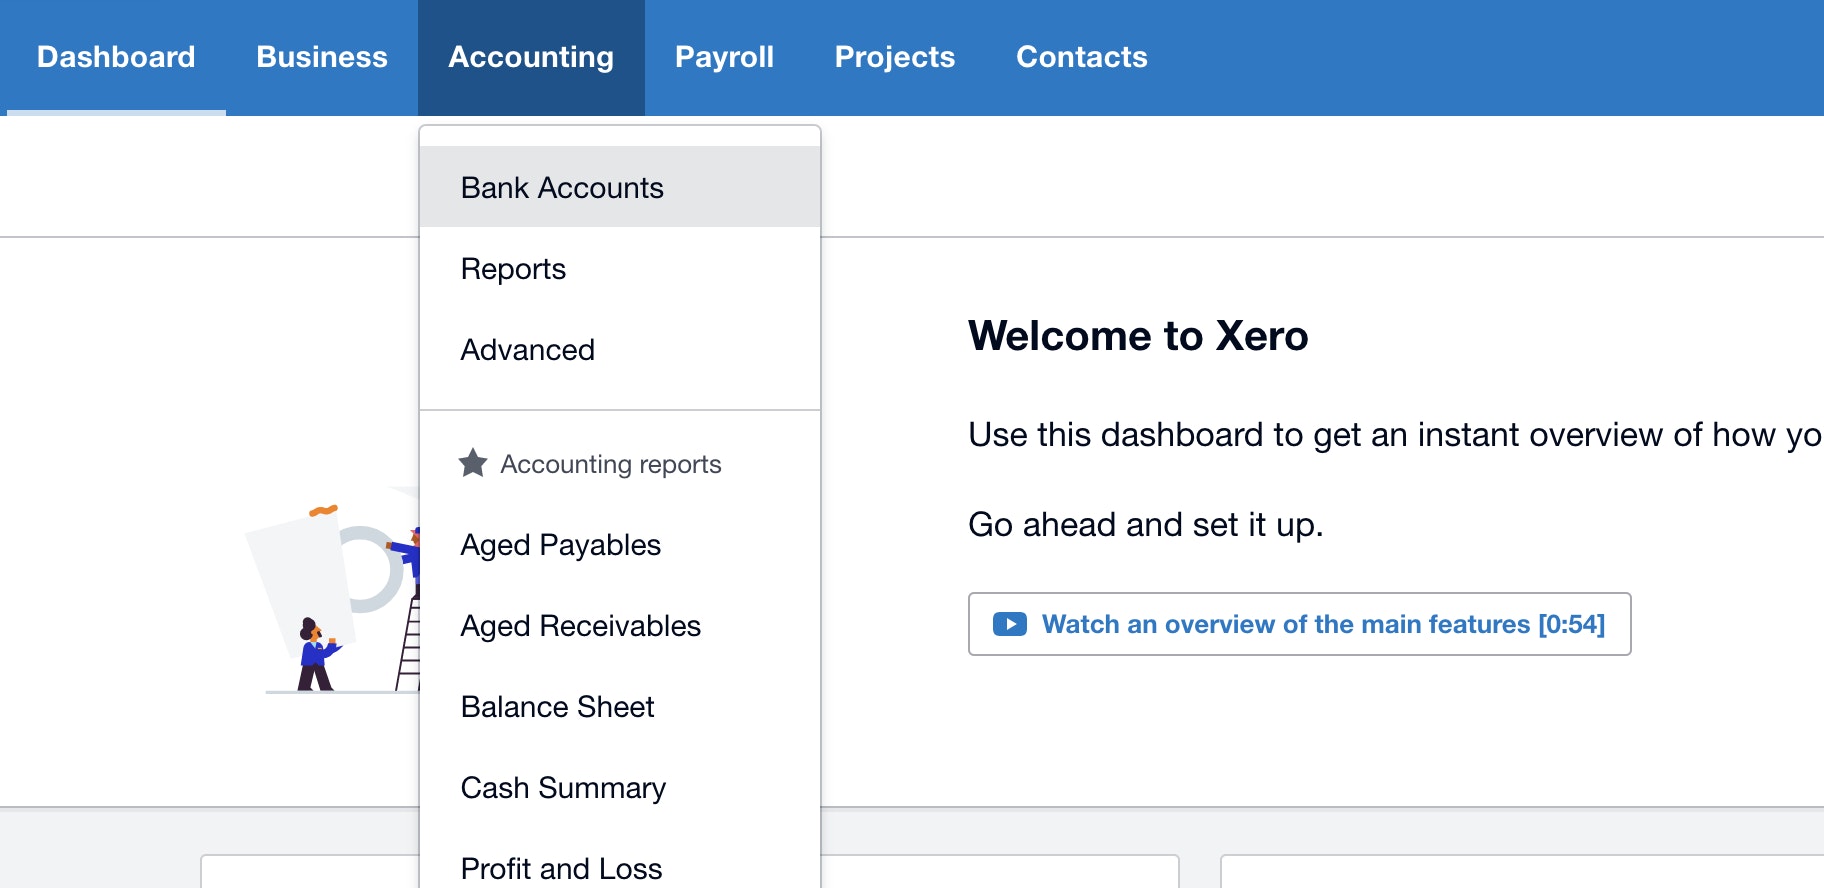Open the Contacts menu
The height and width of the screenshot is (888, 1824).
1082,57
